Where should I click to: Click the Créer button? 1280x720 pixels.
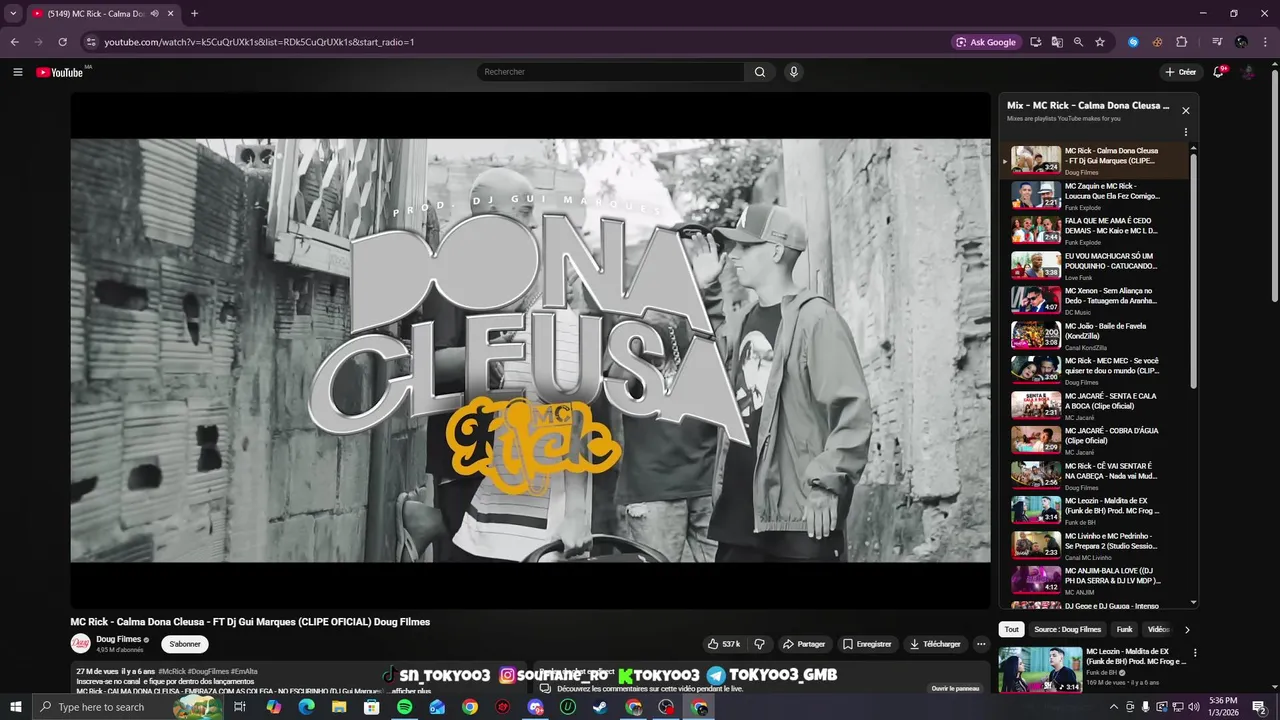[1181, 72]
